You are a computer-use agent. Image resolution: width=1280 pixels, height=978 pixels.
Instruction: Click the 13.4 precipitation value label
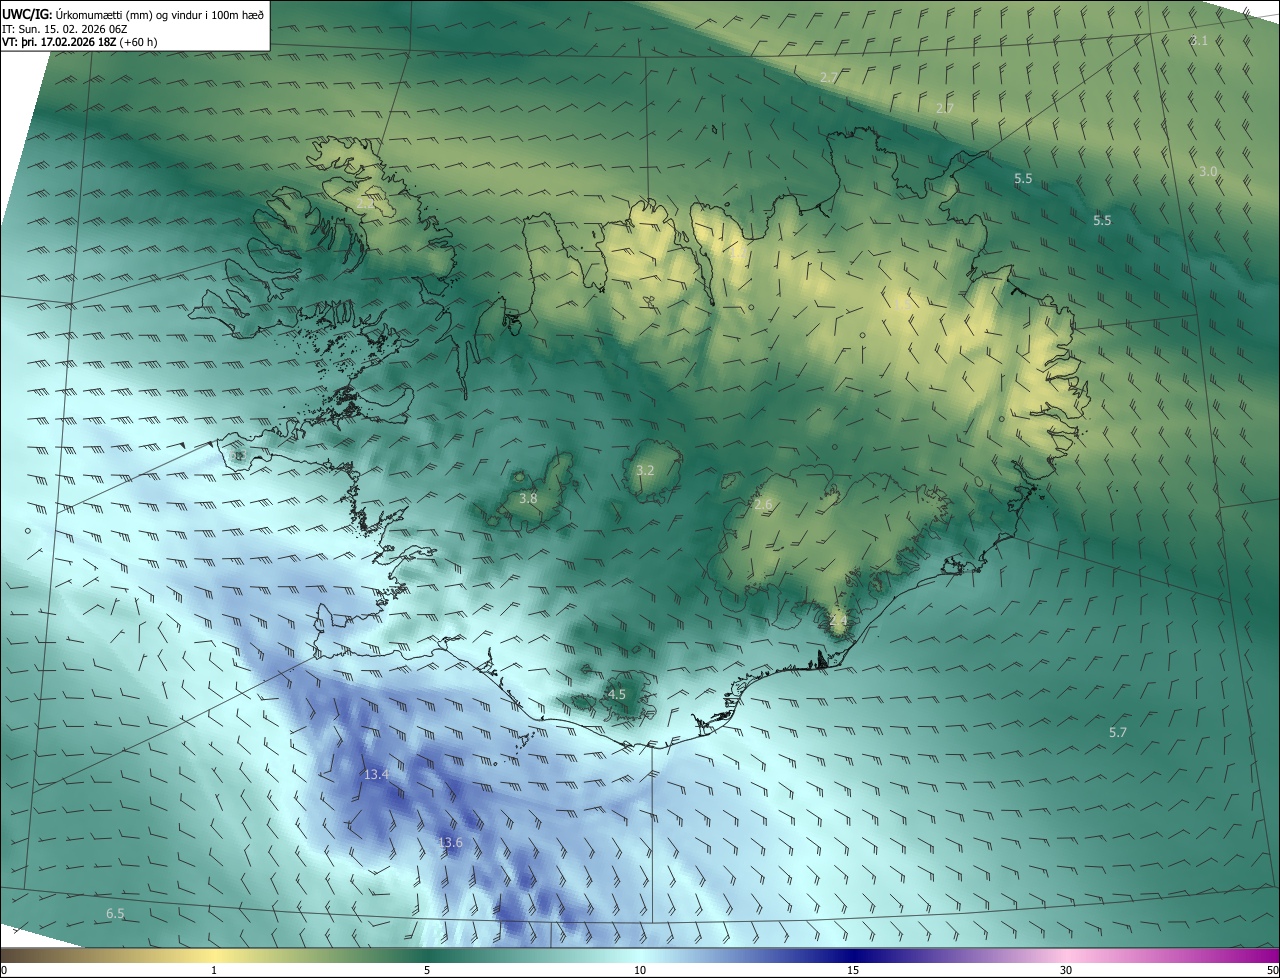pos(376,774)
